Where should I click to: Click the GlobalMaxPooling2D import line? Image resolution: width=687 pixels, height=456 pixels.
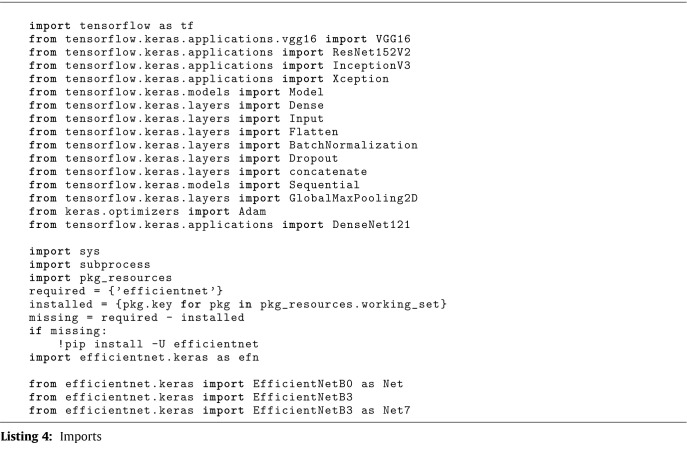click(x=223, y=198)
